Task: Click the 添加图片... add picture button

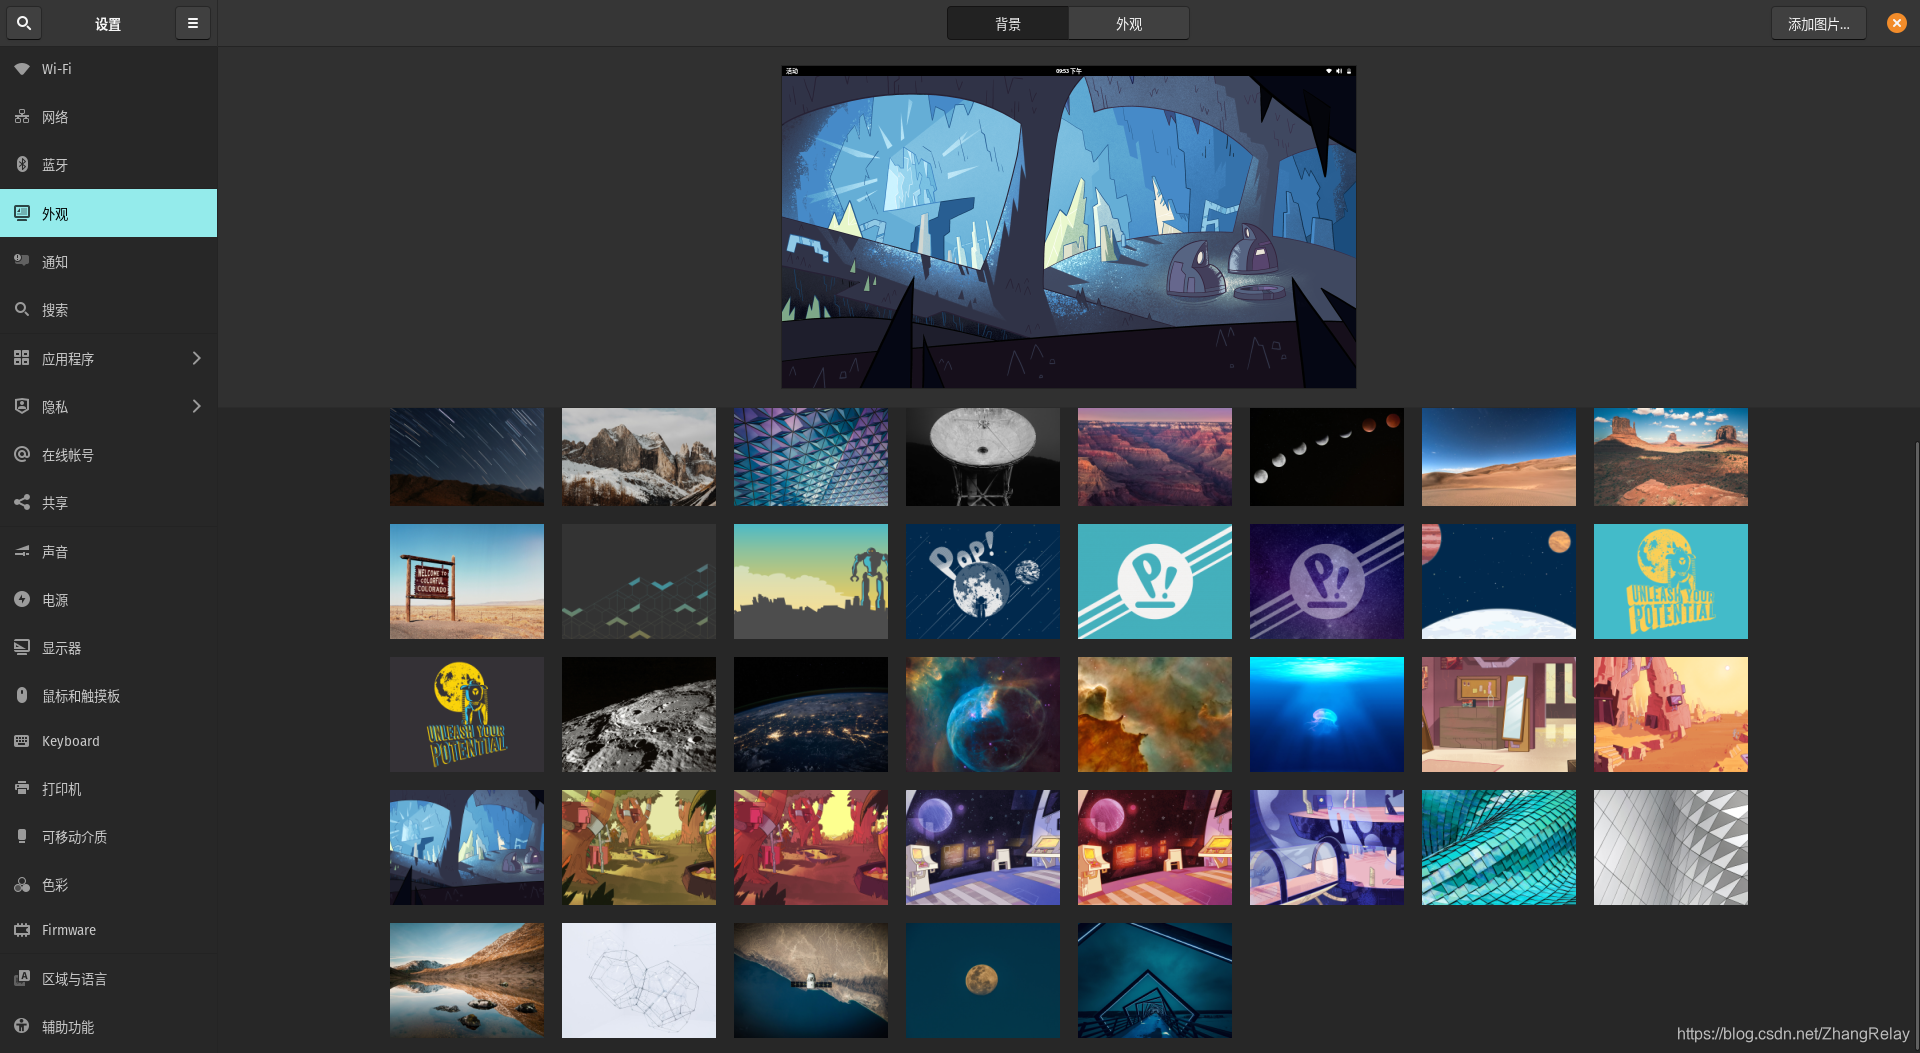Action: tap(1818, 23)
